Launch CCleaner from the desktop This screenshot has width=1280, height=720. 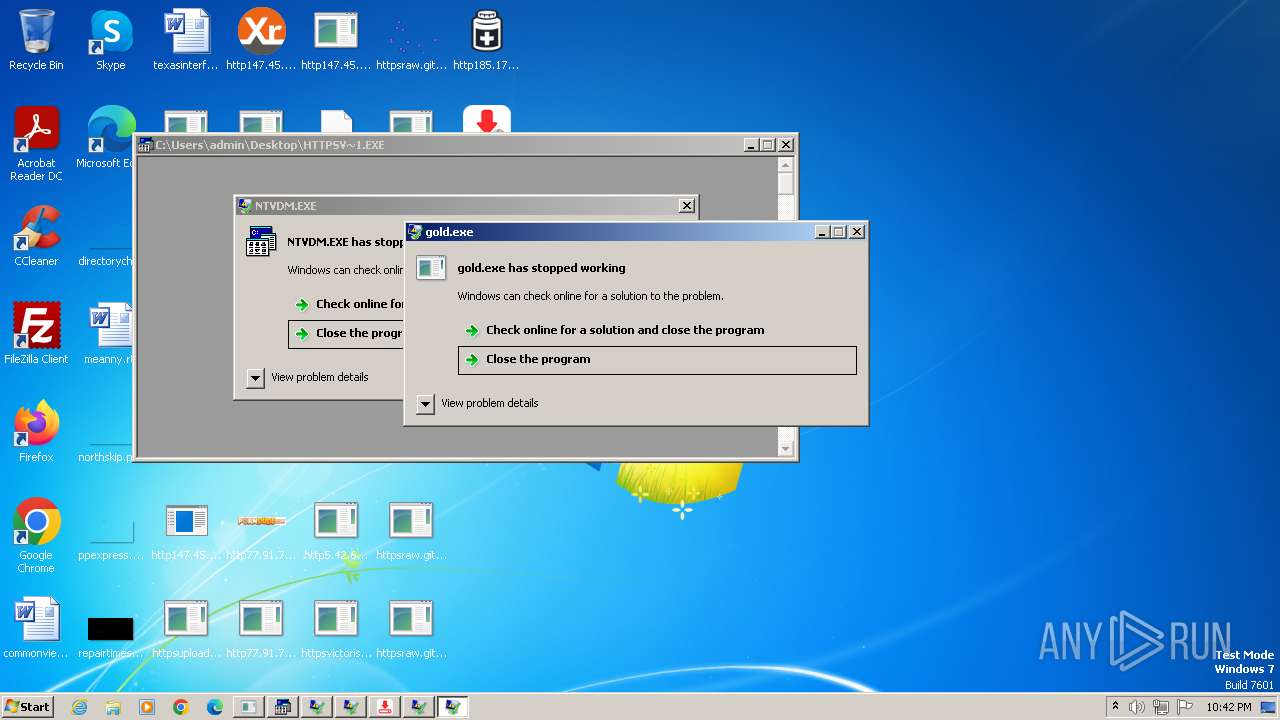(36, 236)
